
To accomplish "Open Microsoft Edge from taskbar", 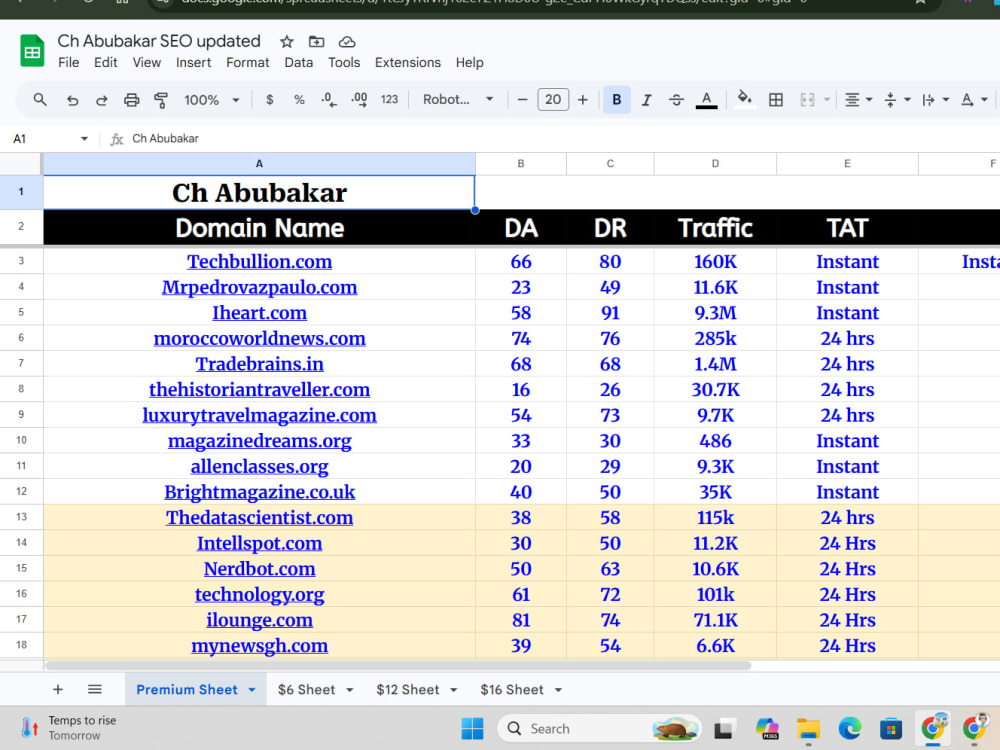I will pyautogui.click(x=849, y=728).
